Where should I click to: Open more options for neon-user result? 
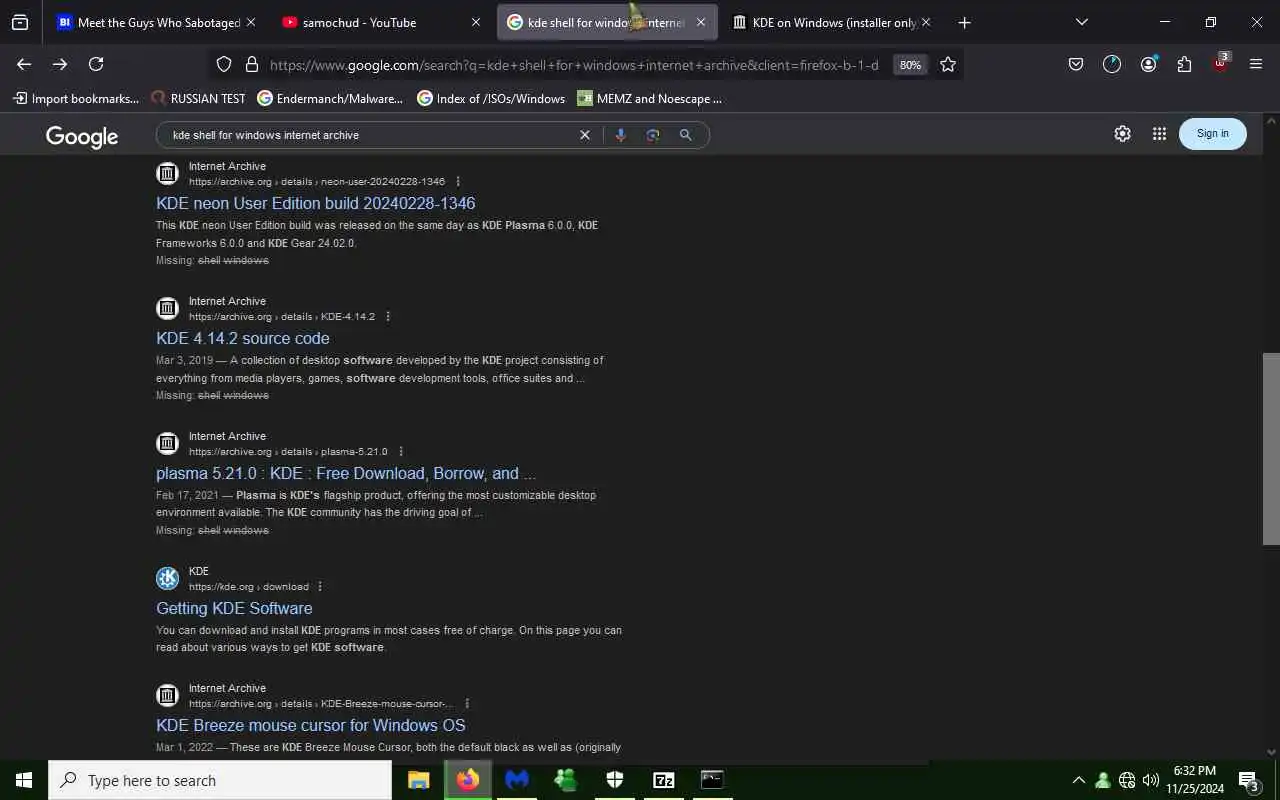[x=458, y=182]
